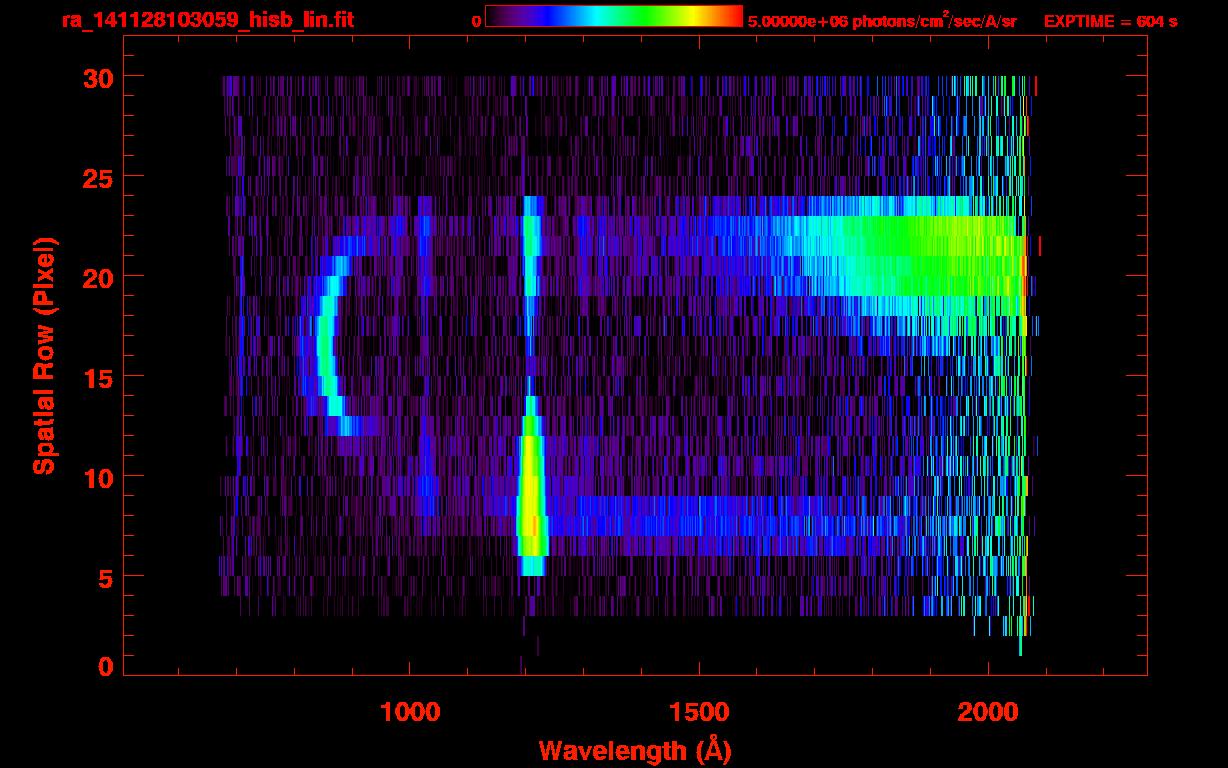Click the Spatial Row (Pixel) axis title
The height and width of the screenshot is (768, 1228).
45,355
